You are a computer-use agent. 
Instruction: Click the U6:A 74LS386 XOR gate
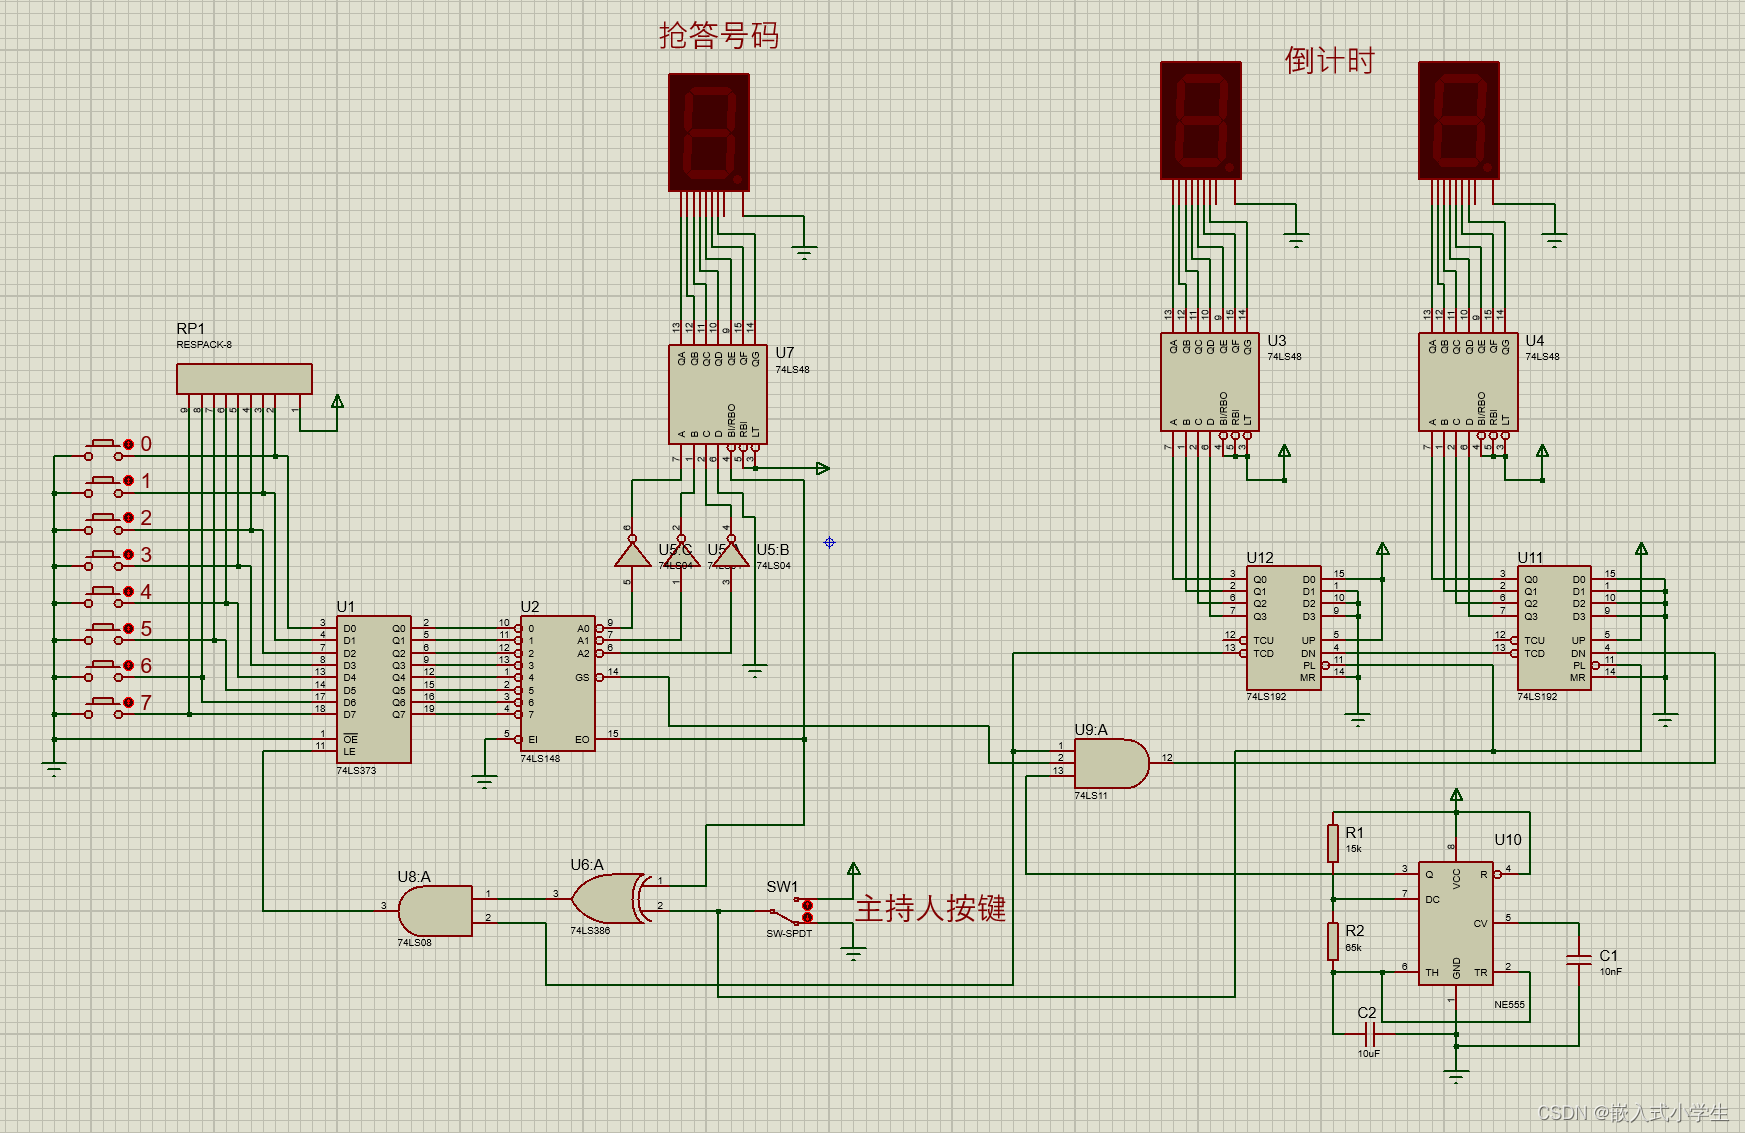coord(612,899)
